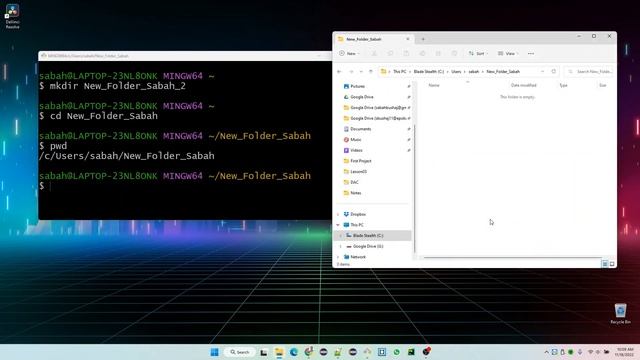Open the Recycle Bin desktop icon
This screenshot has width=640, height=360.
click(620, 313)
